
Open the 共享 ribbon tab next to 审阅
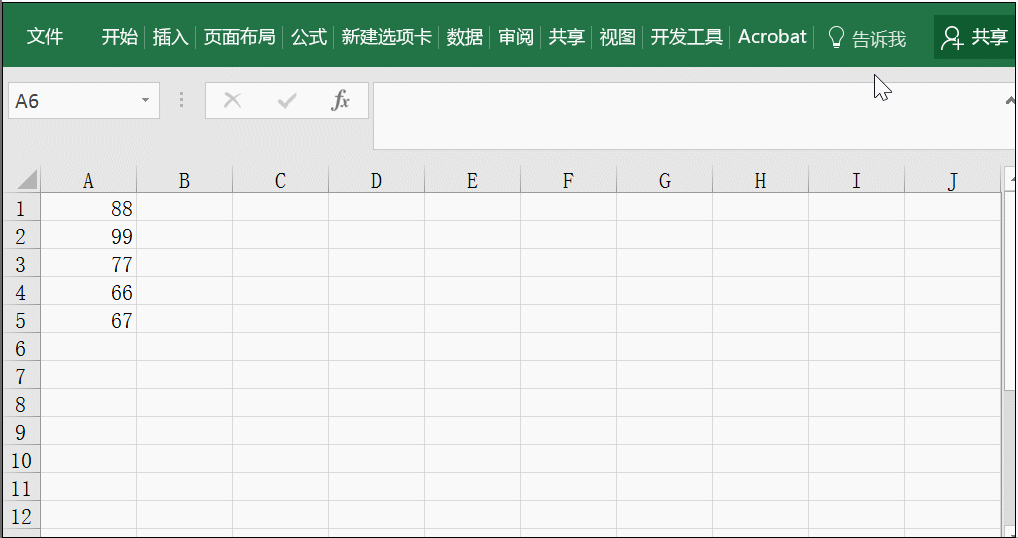(x=566, y=37)
